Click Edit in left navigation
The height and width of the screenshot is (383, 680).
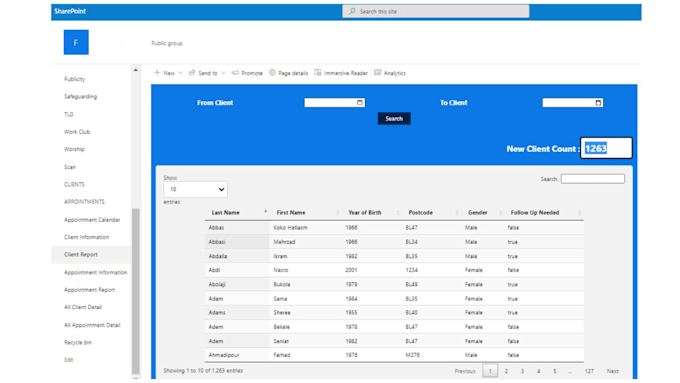pos(69,360)
